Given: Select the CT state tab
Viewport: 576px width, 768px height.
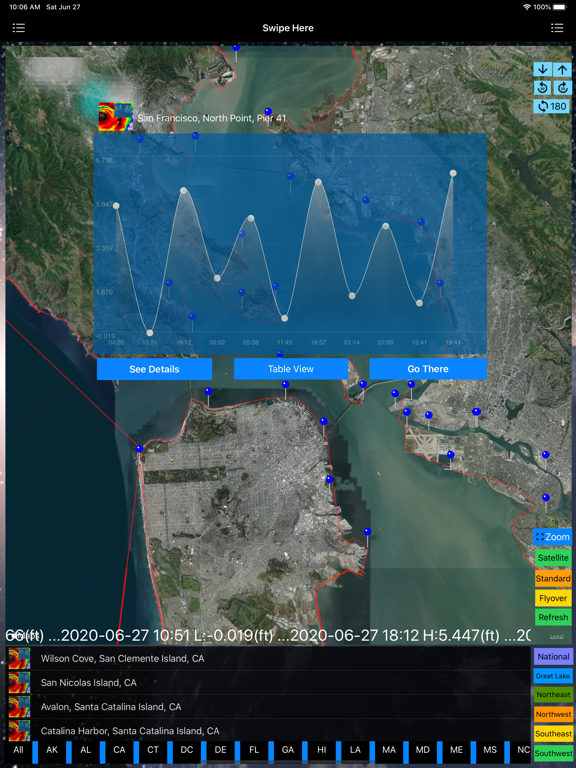Looking at the screenshot, I should point(153,750).
